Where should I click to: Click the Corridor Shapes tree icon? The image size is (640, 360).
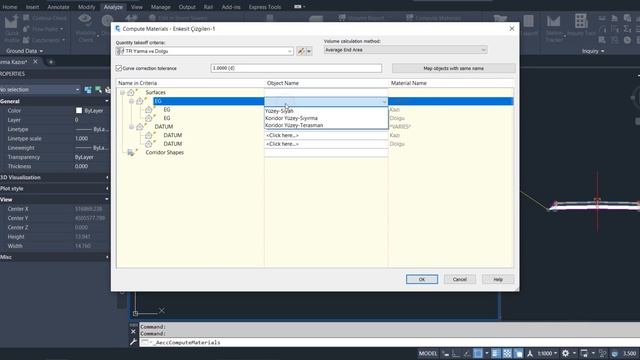[131, 153]
